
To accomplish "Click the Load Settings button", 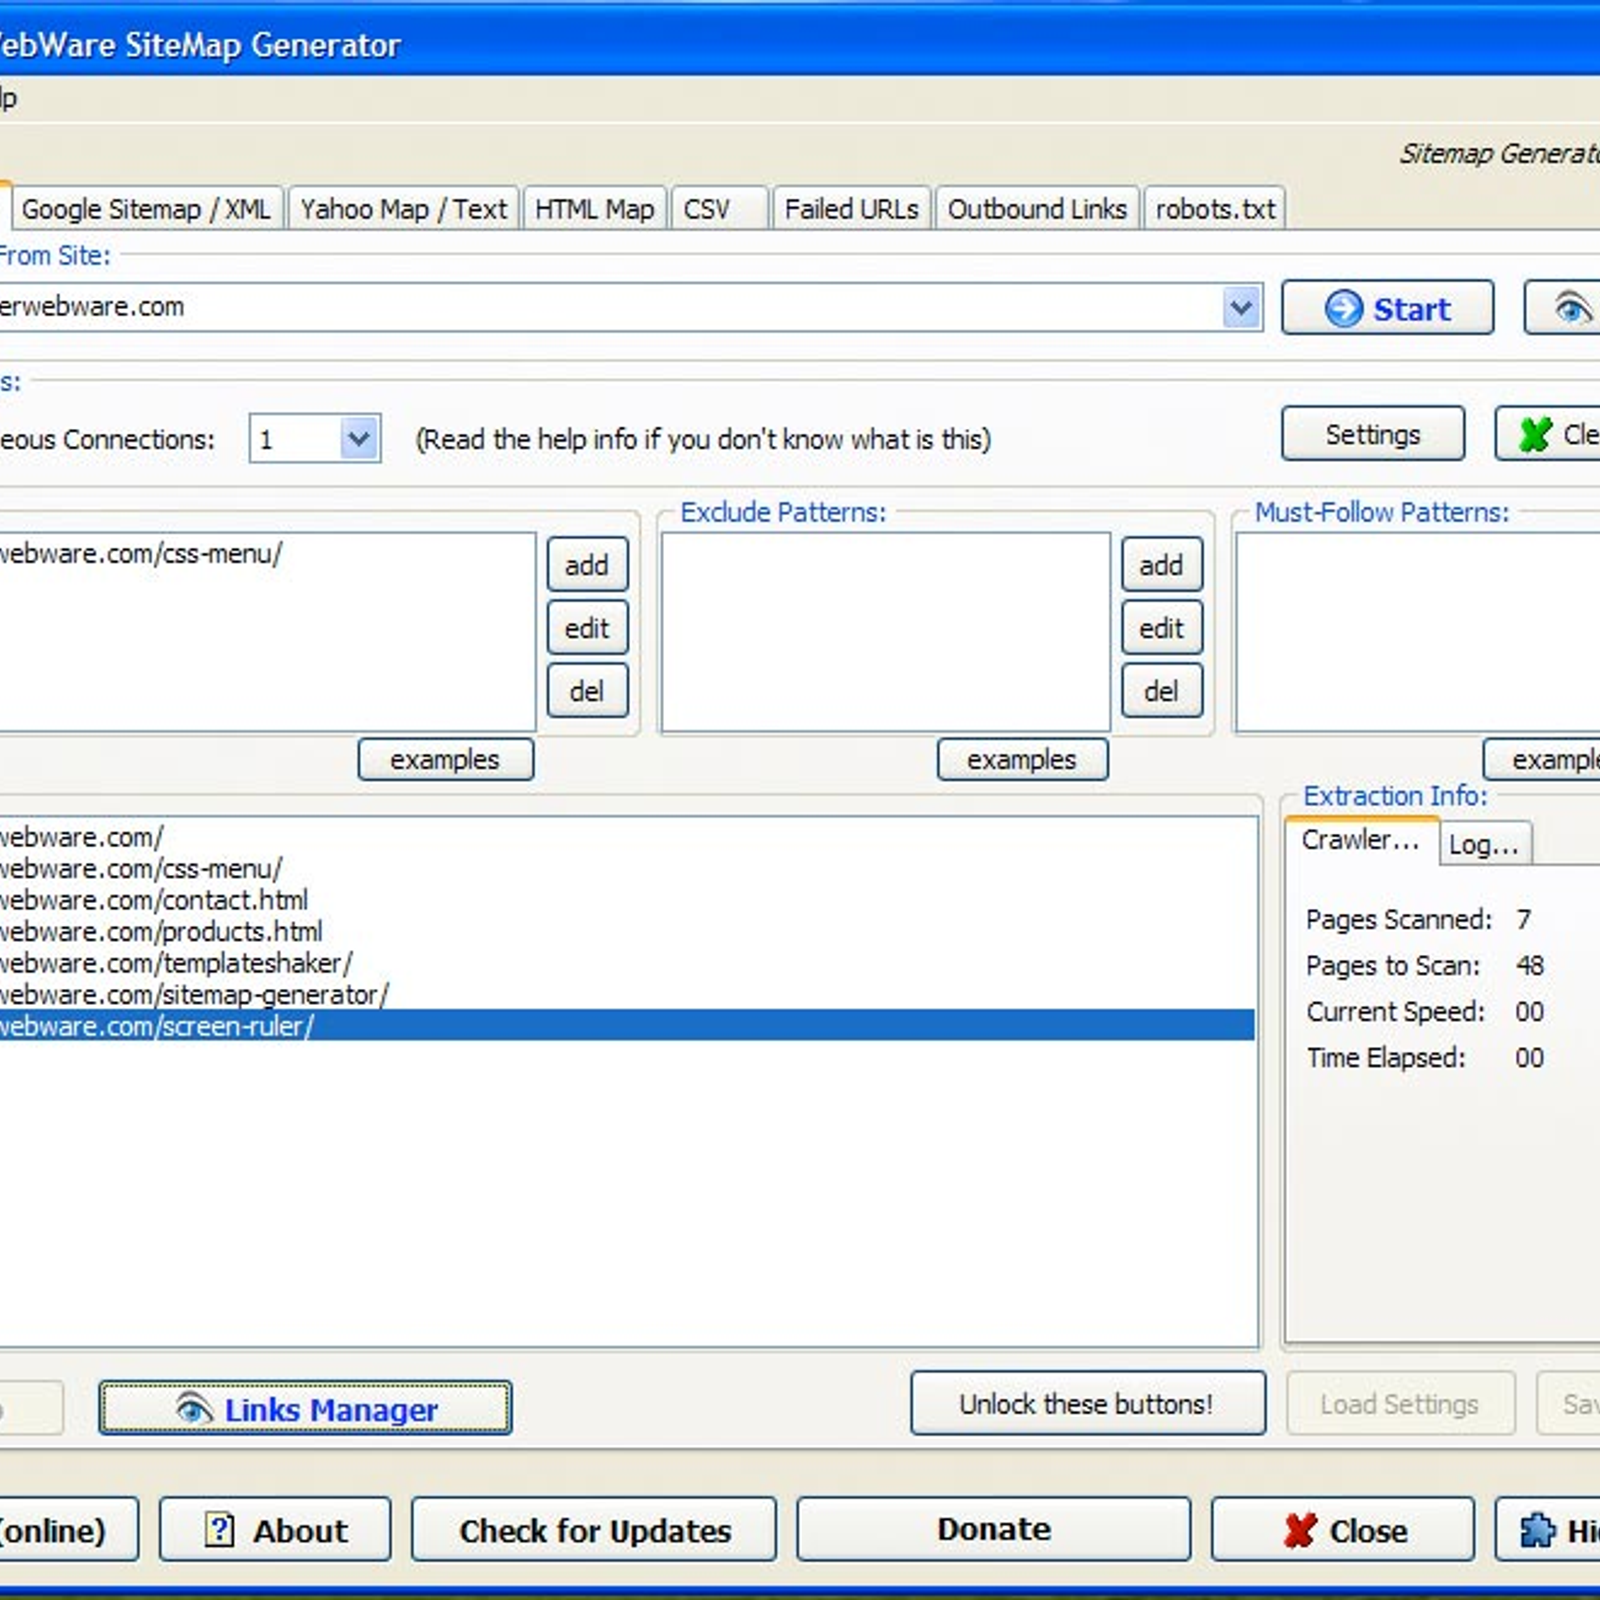I will (1400, 1404).
